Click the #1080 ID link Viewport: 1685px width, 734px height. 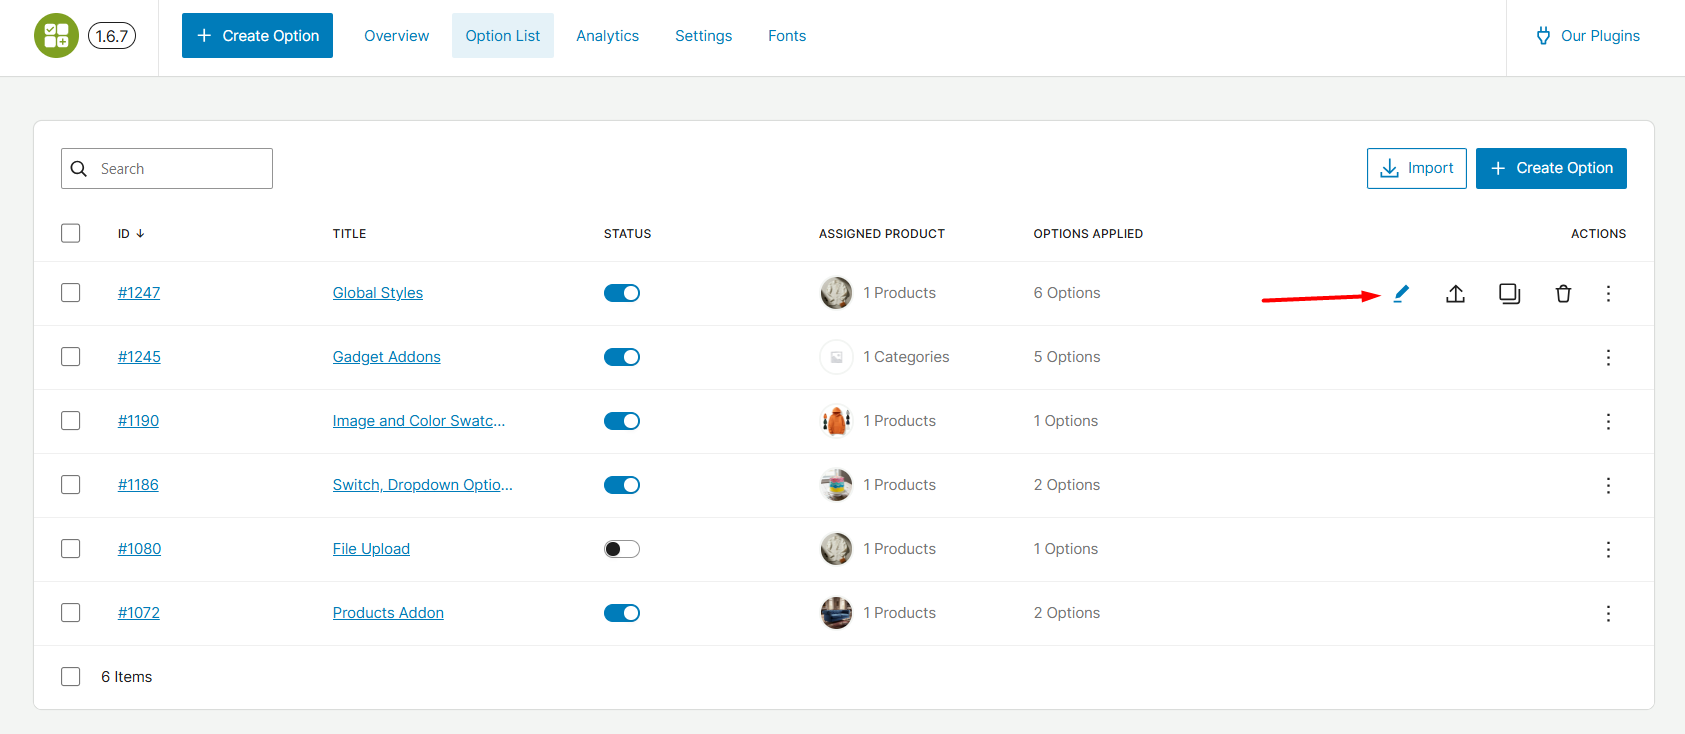[139, 549]
